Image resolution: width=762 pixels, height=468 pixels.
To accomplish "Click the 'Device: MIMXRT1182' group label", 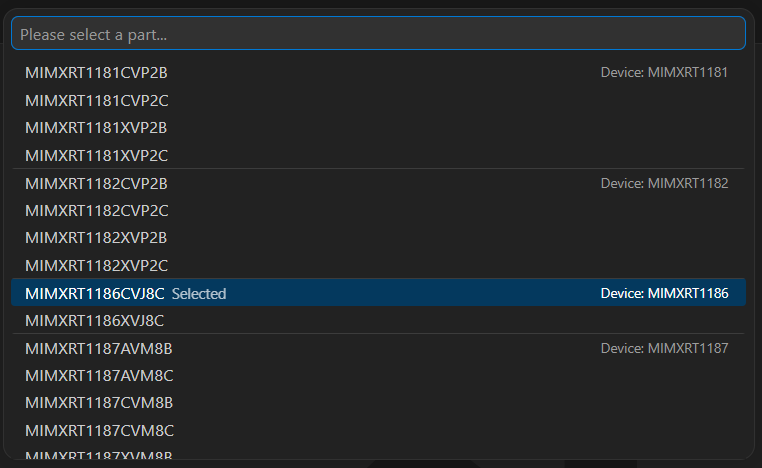I will point(664,183).
